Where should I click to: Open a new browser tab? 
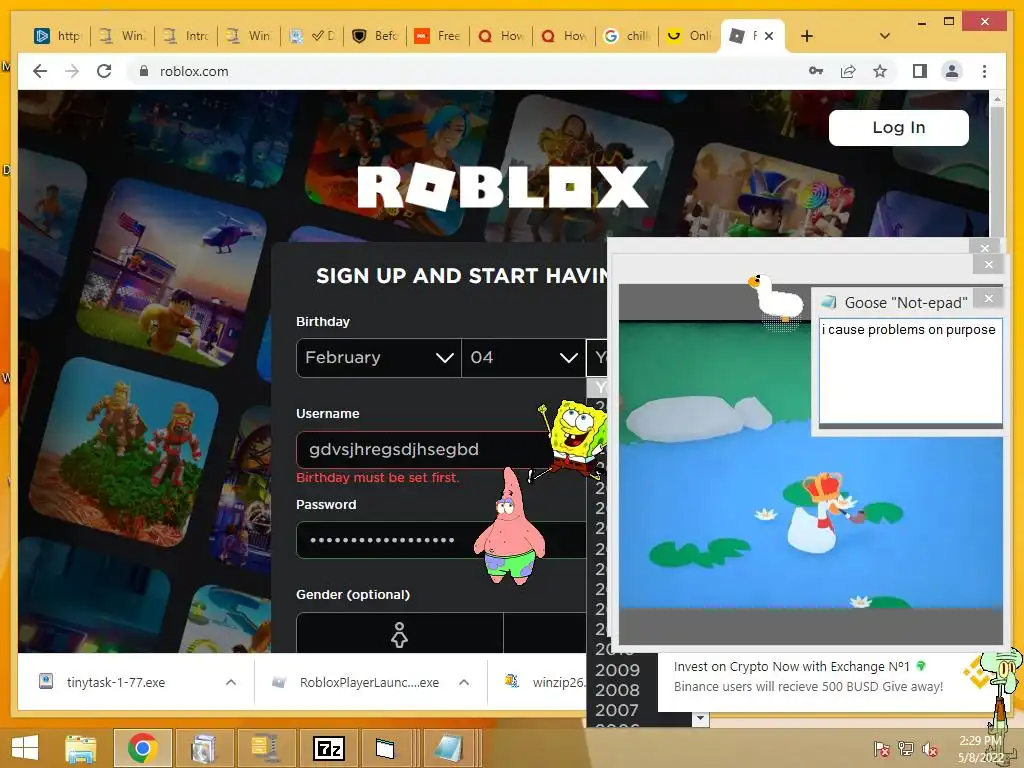tap(807, 36)
